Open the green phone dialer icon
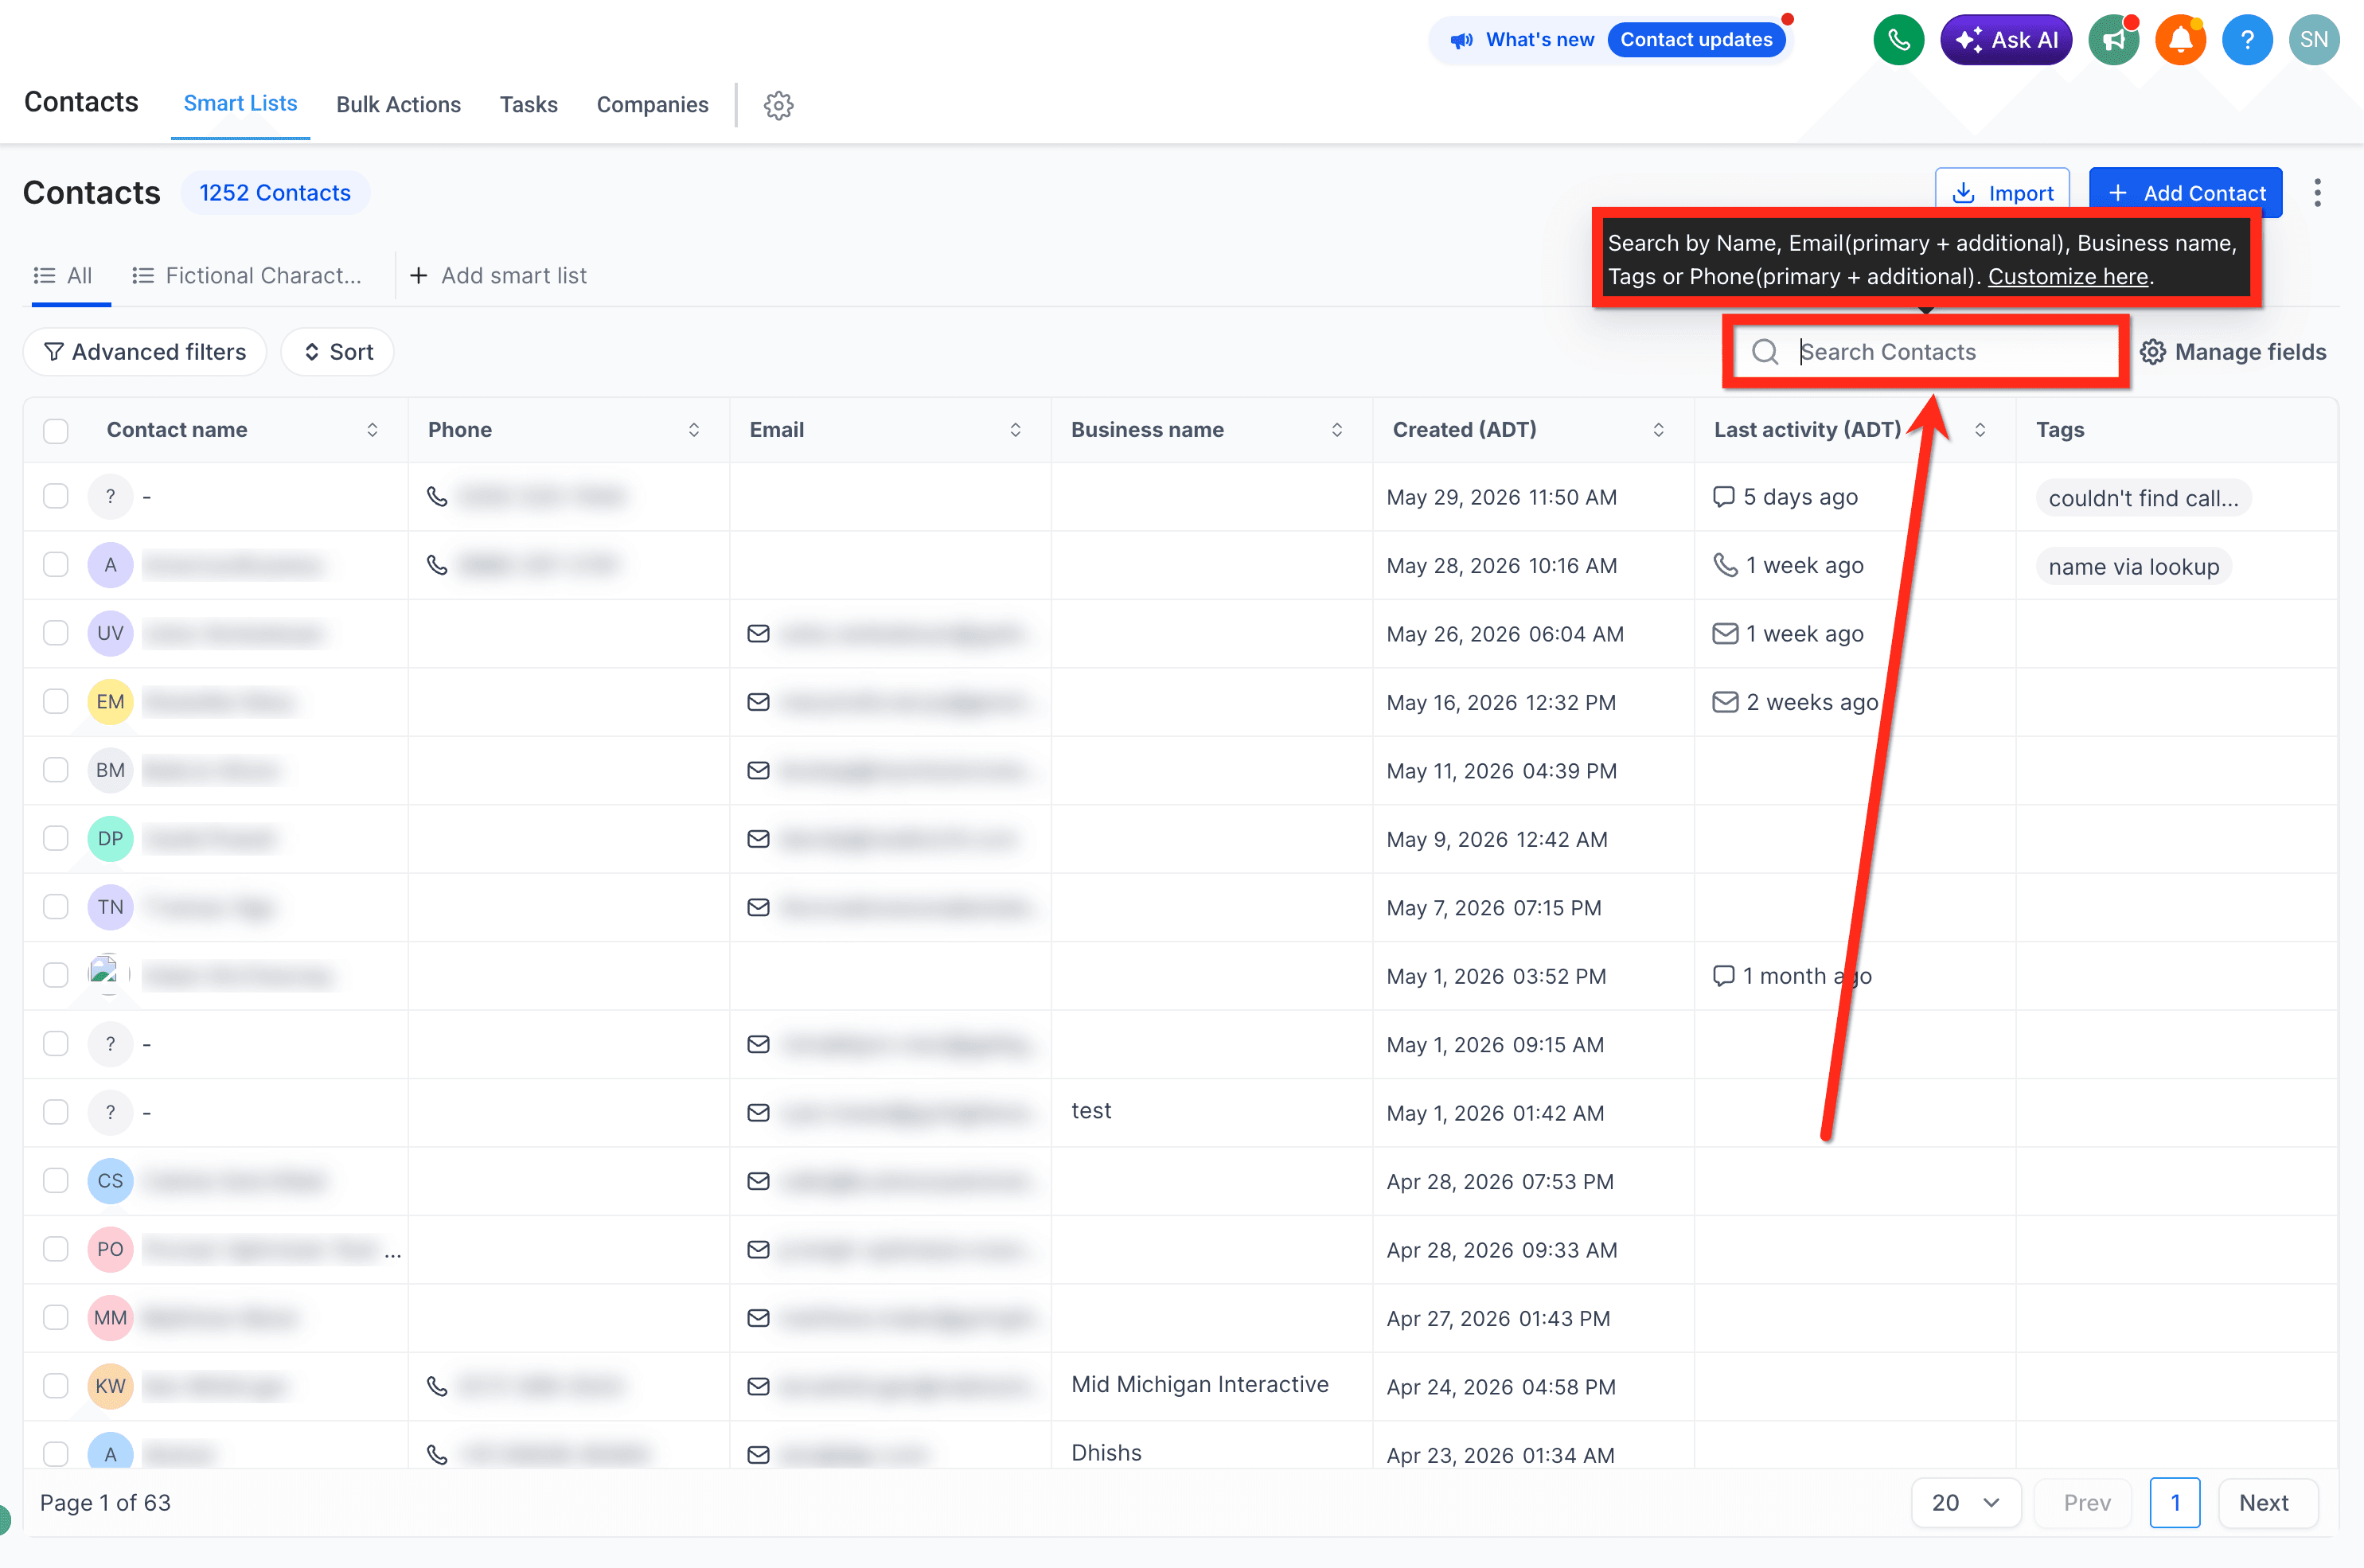 coord(1898,40)
